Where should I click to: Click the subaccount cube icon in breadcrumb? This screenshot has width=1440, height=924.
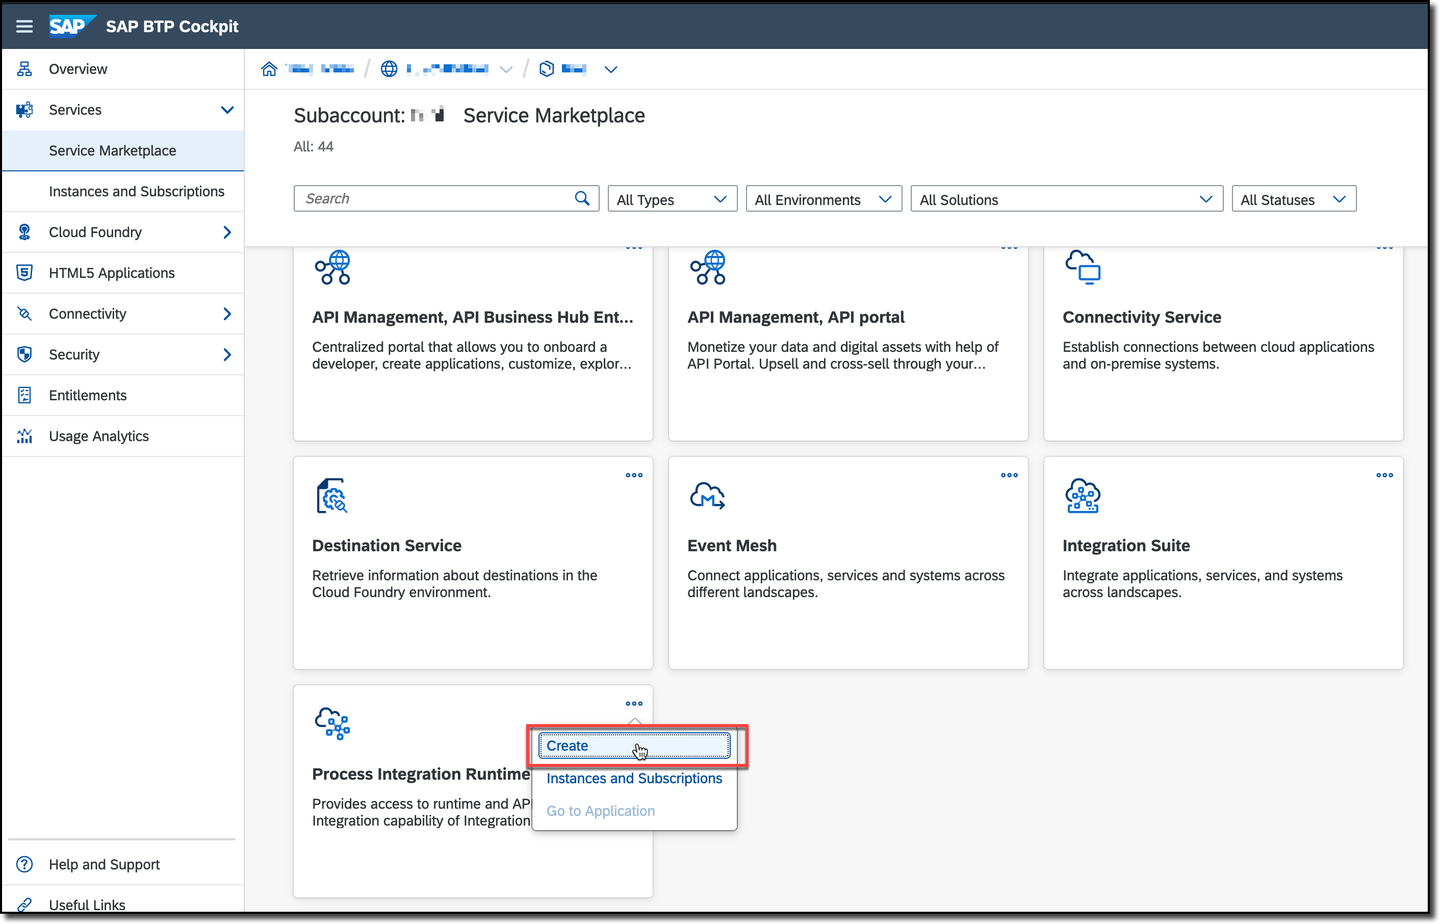click(x=547, y=69)
